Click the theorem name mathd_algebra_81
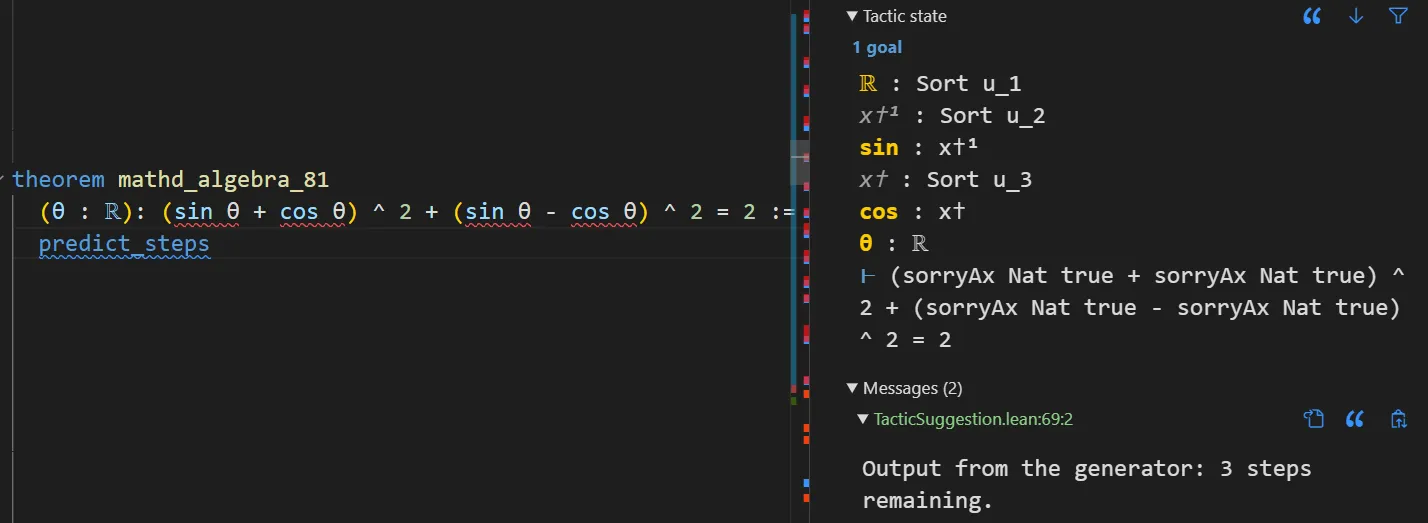 point(223,180)
